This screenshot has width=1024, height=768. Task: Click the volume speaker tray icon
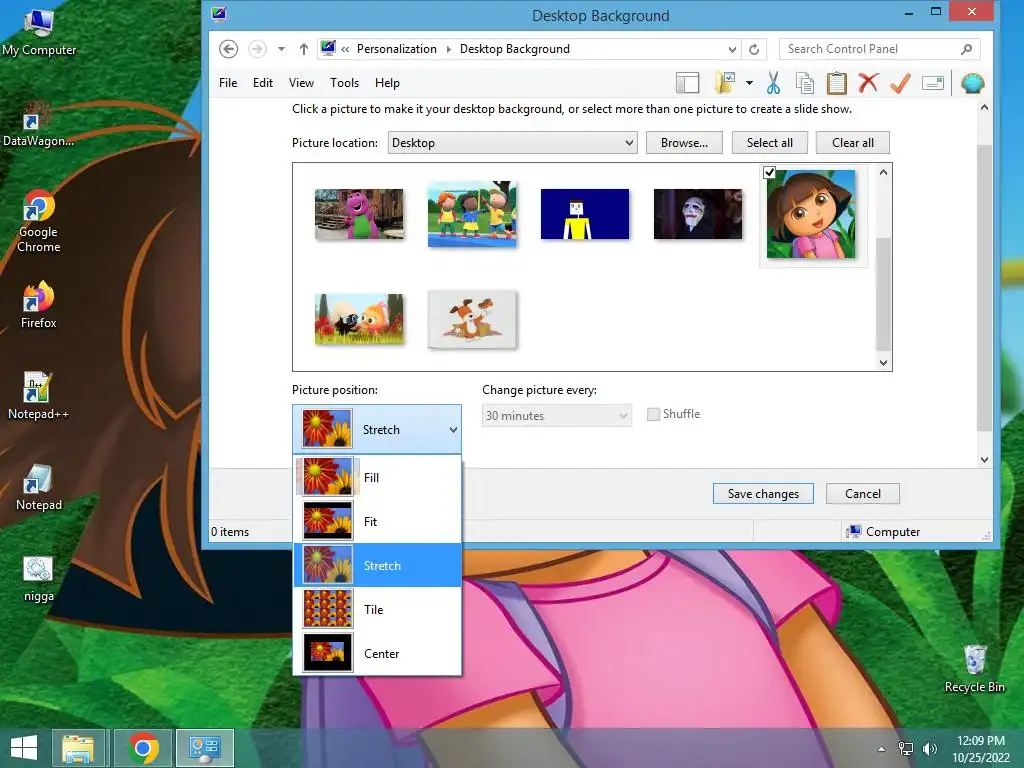click(930, 748)
